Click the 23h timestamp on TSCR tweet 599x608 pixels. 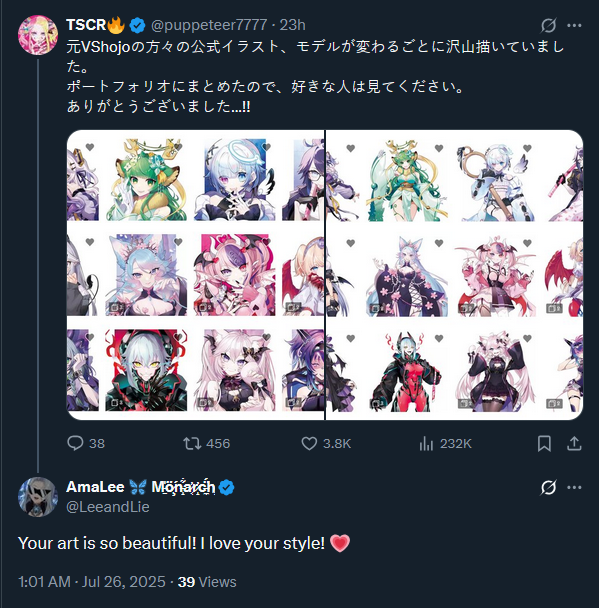(x=293, y=25)
